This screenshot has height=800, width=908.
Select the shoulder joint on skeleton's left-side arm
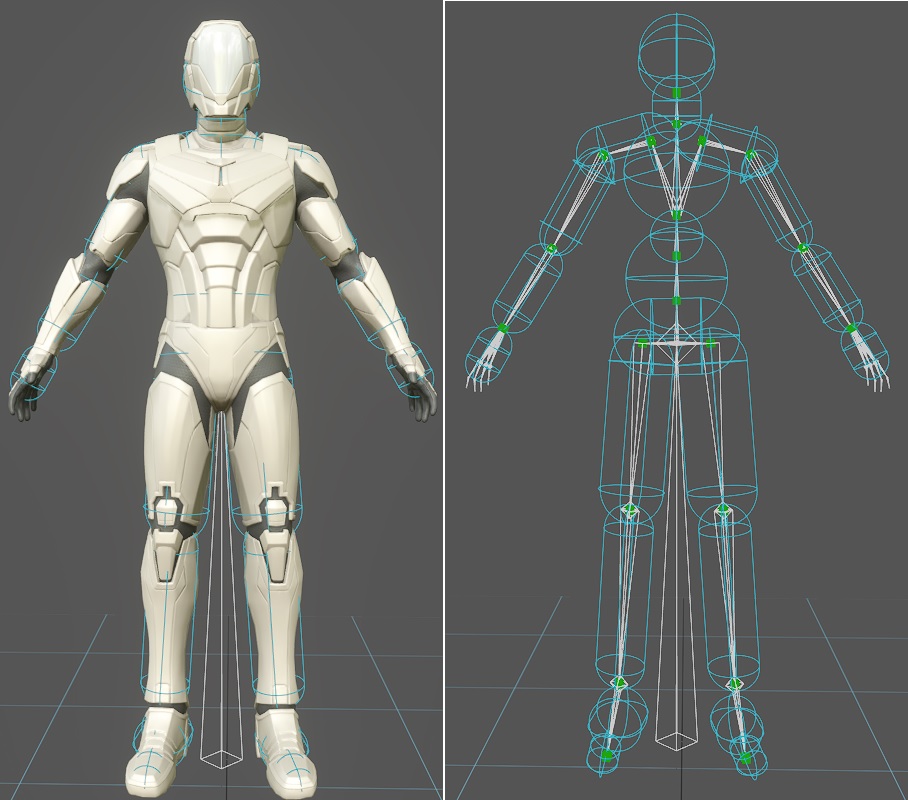603,155
